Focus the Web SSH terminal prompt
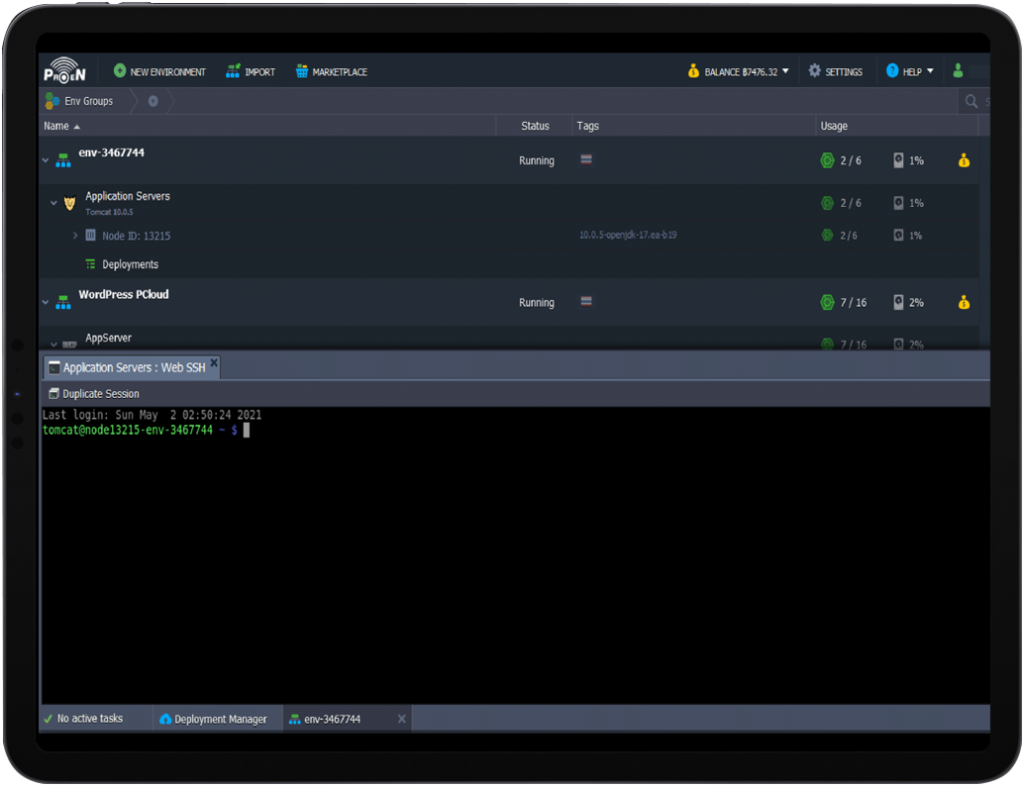 (x=246, y=430)
